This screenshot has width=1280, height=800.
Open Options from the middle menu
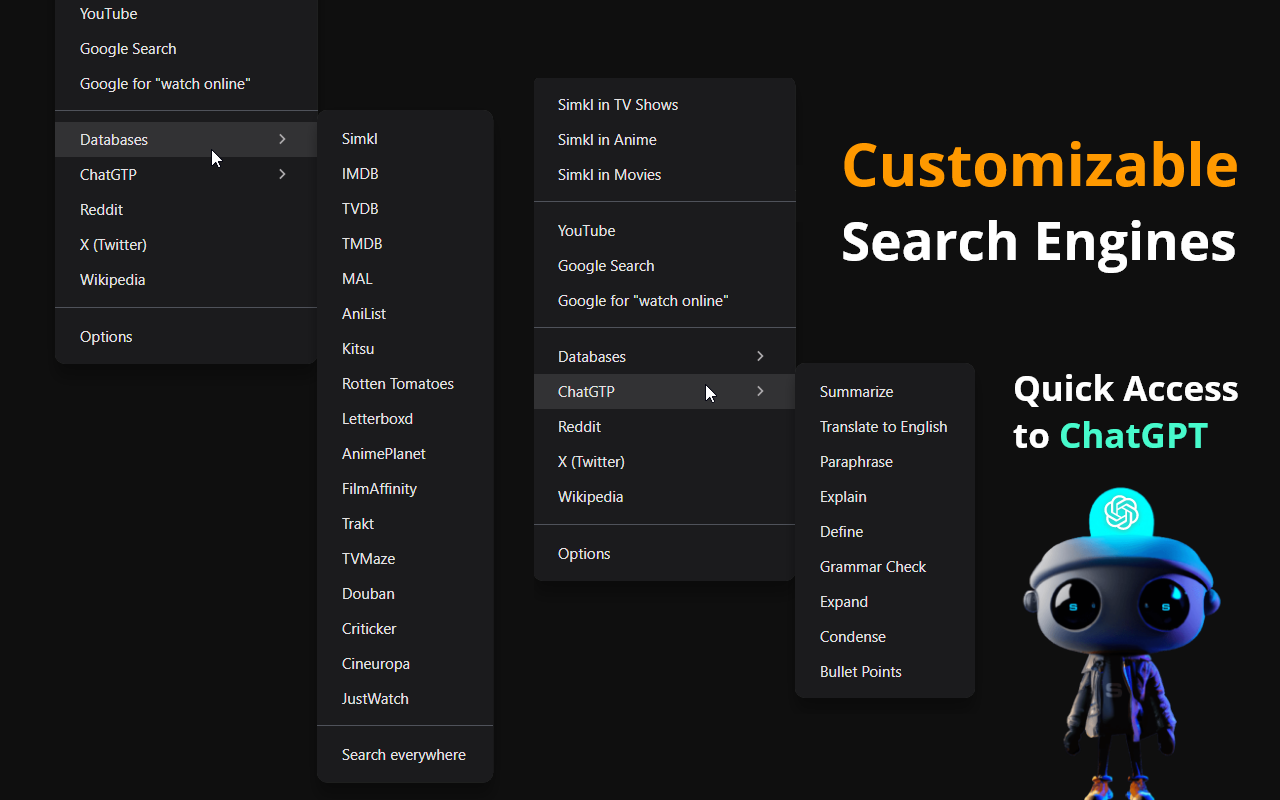584,553
